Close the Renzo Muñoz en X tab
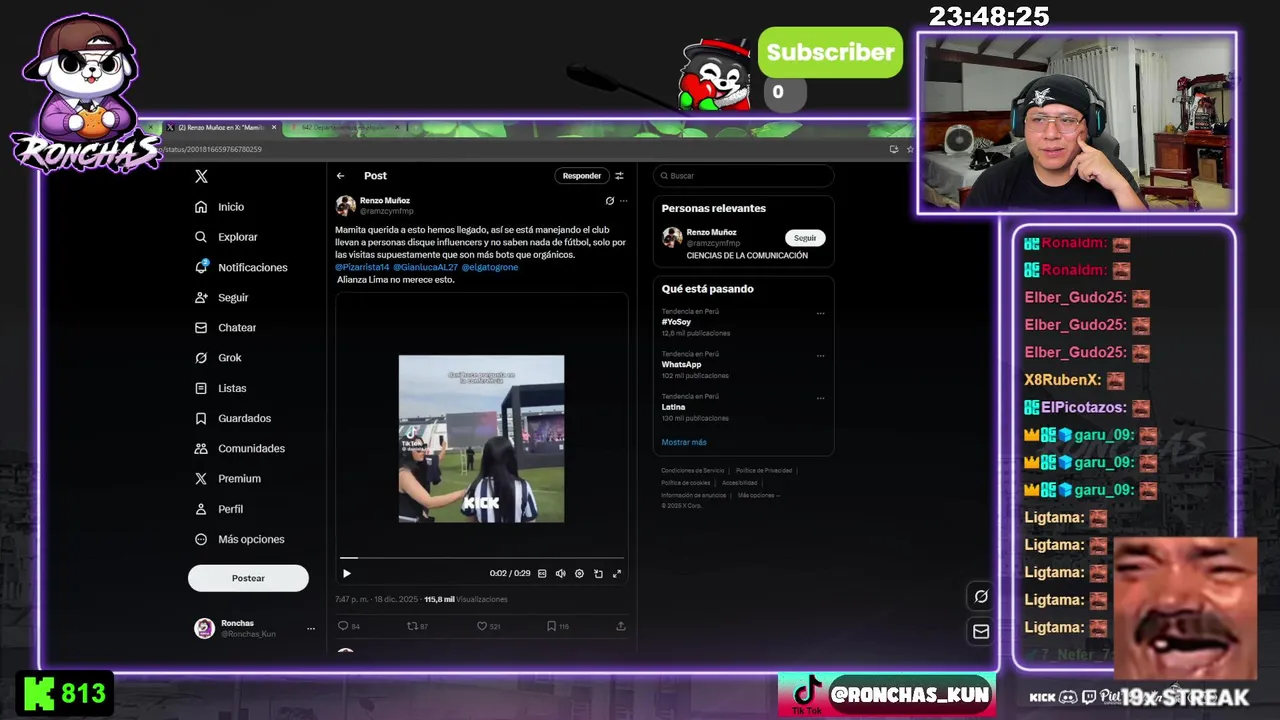This screenshot has width=1280, height=720. (x=272, y=128)
